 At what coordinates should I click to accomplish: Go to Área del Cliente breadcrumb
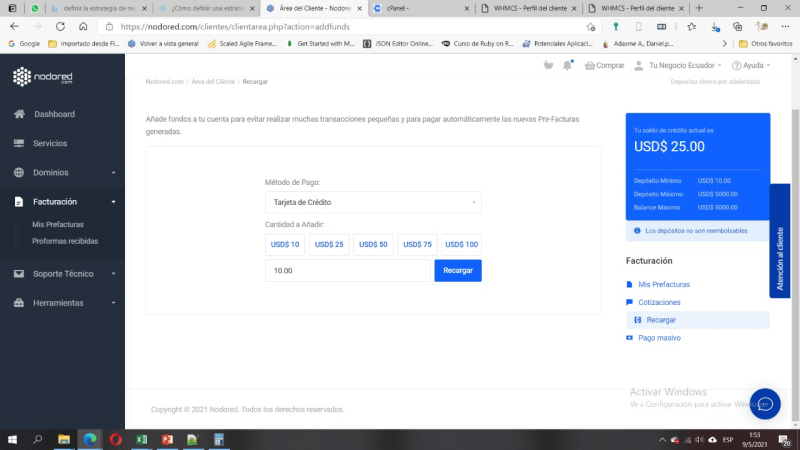[213, 82]
